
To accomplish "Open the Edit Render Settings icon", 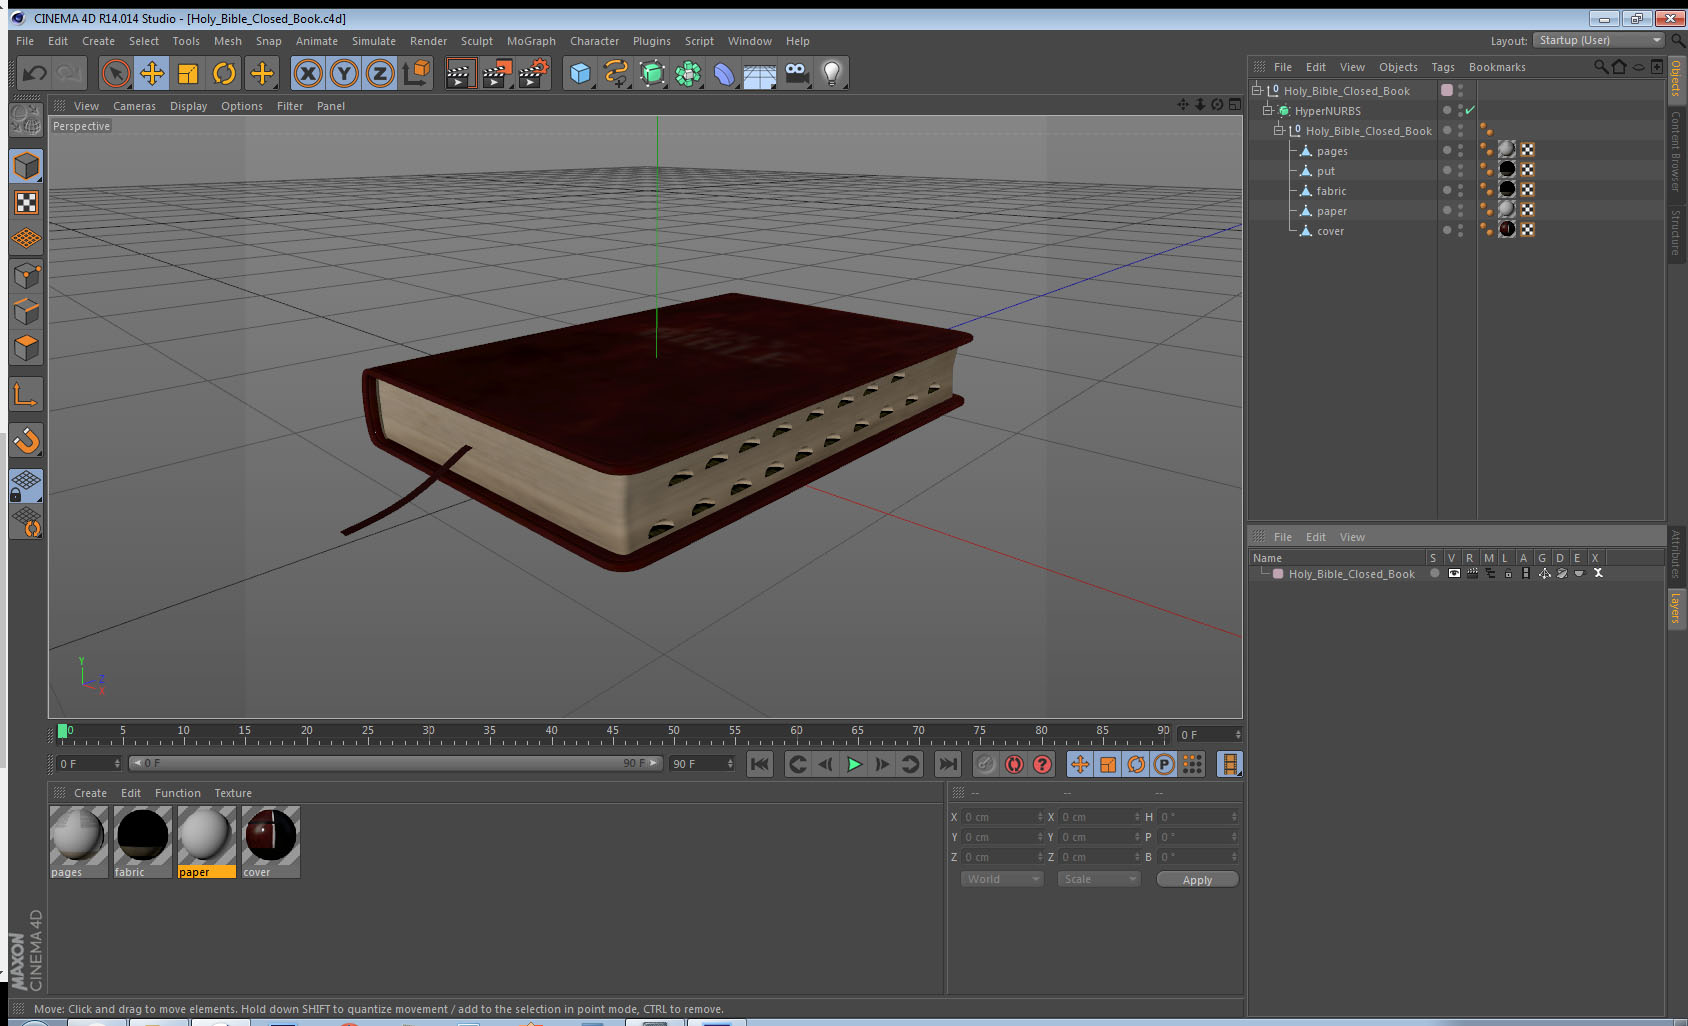I will pos(534,73).
